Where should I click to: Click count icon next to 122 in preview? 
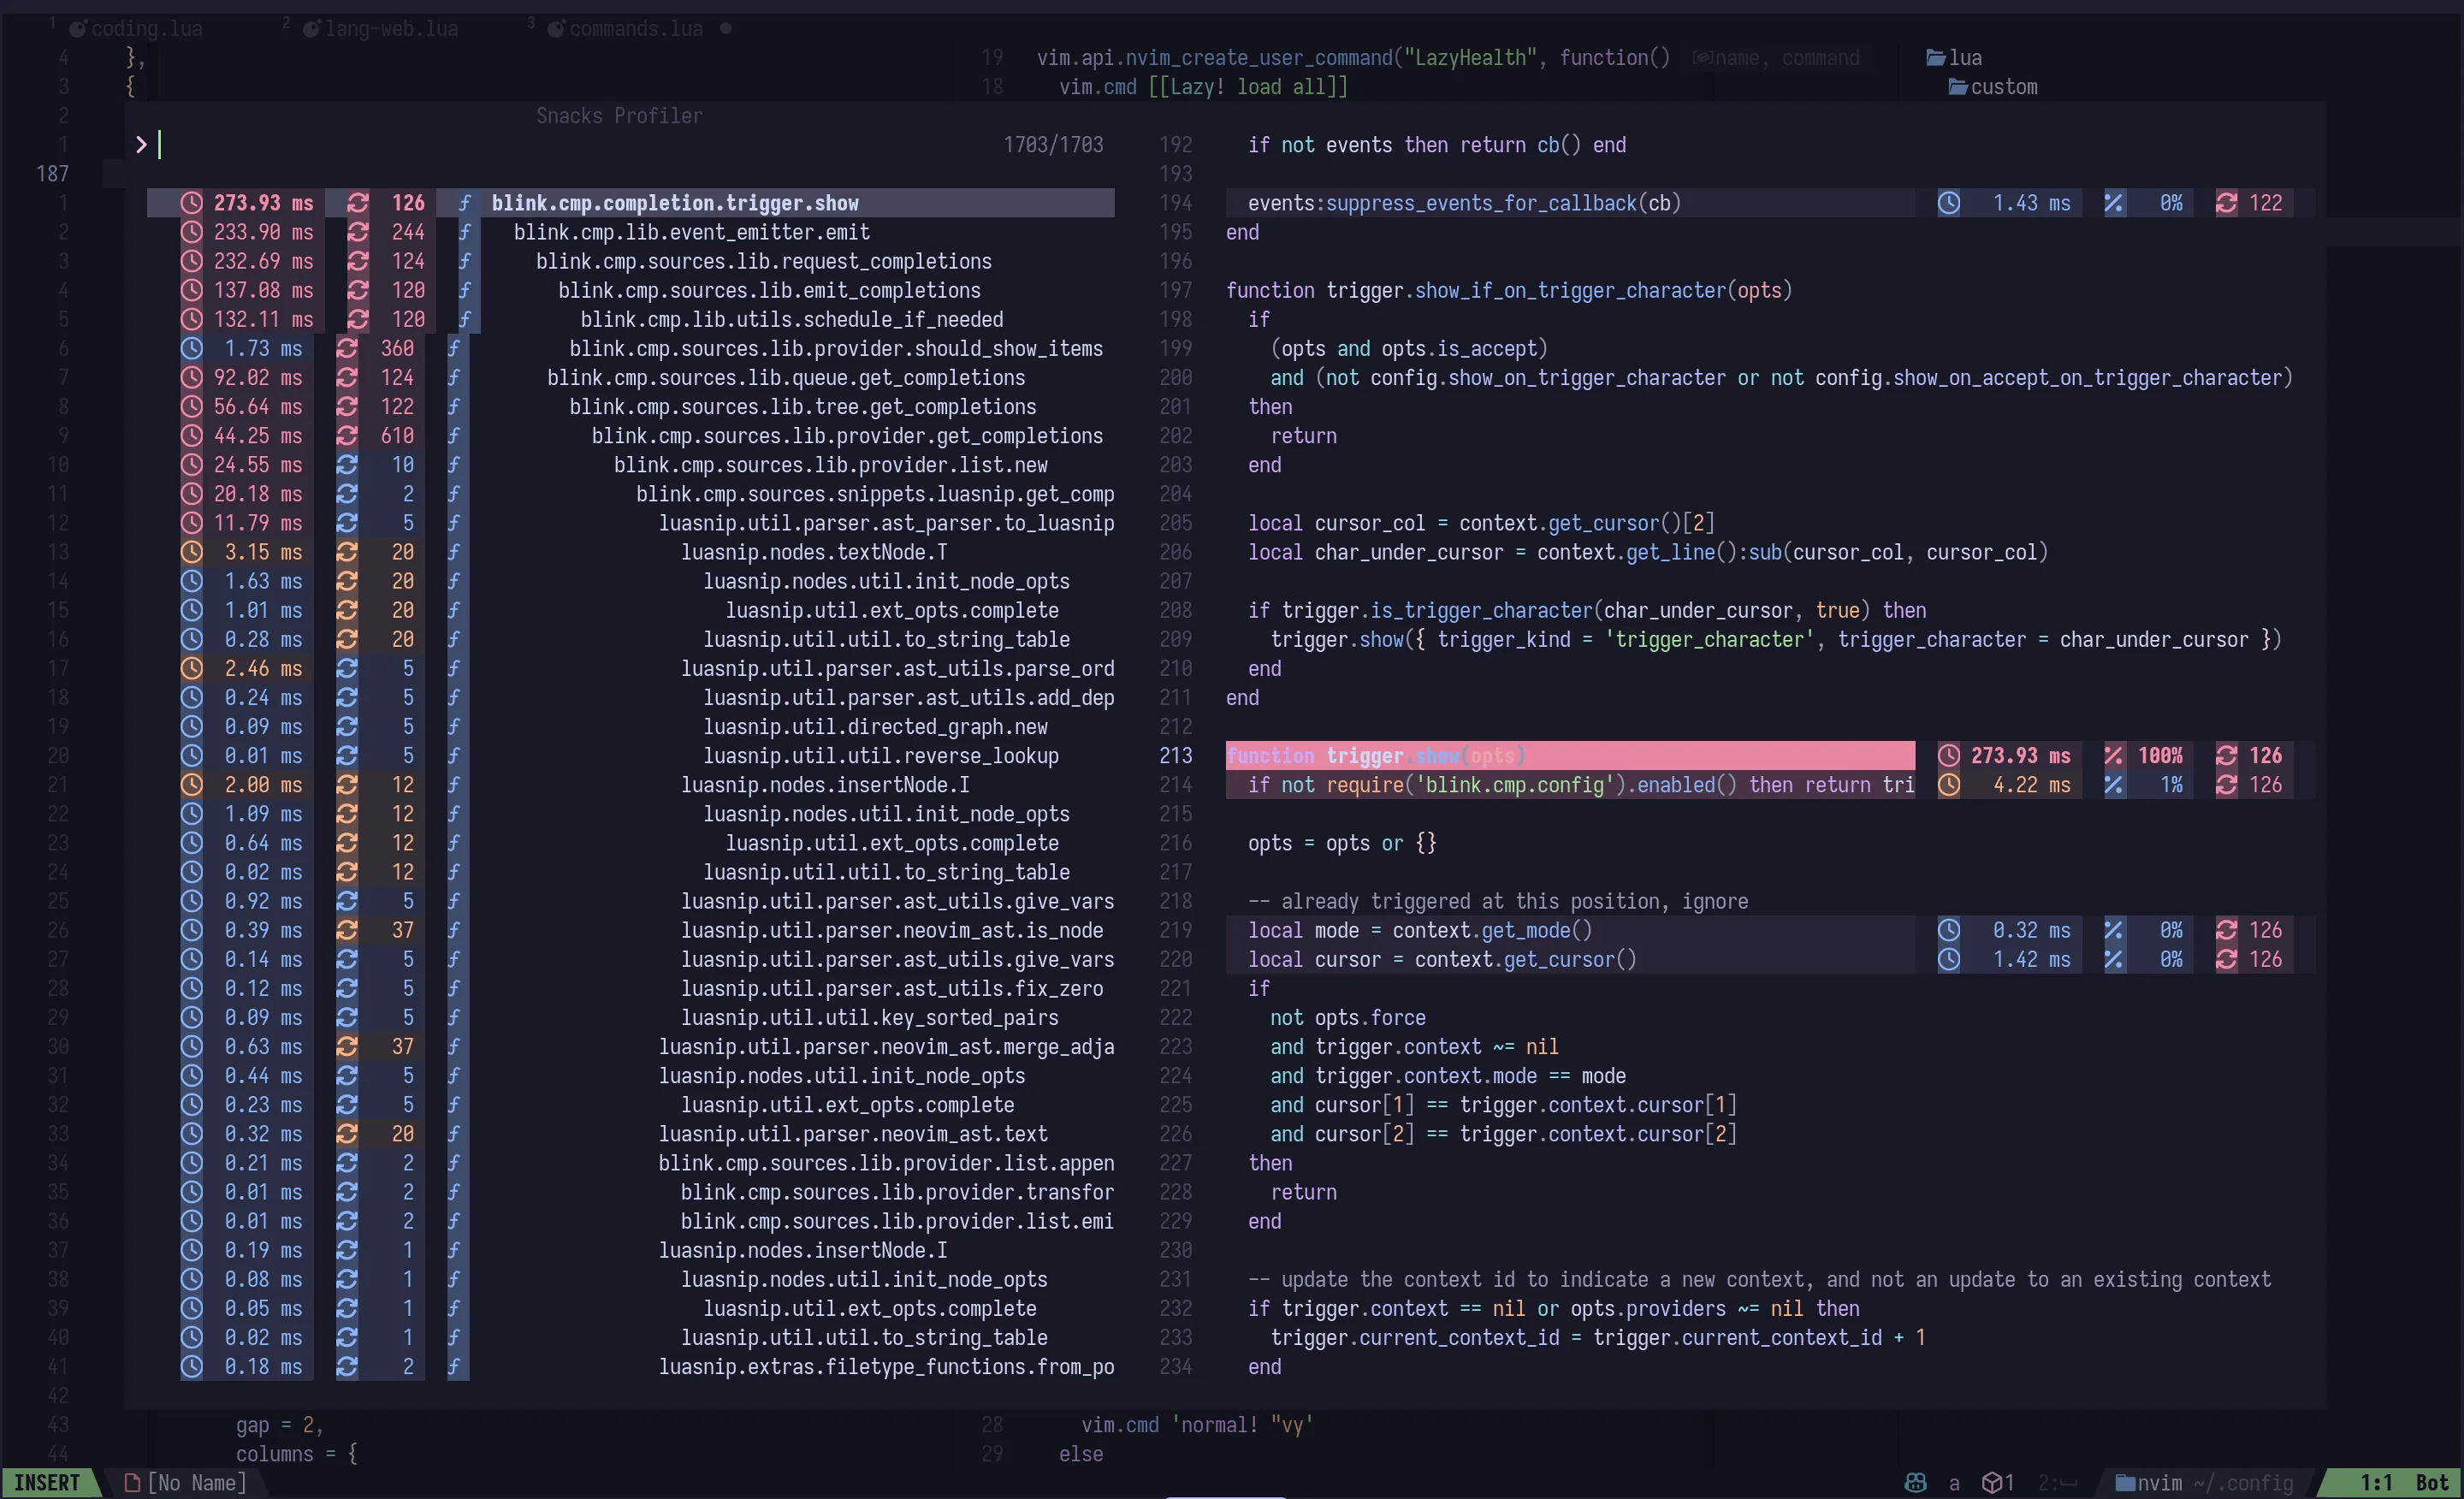[2226, 203]
